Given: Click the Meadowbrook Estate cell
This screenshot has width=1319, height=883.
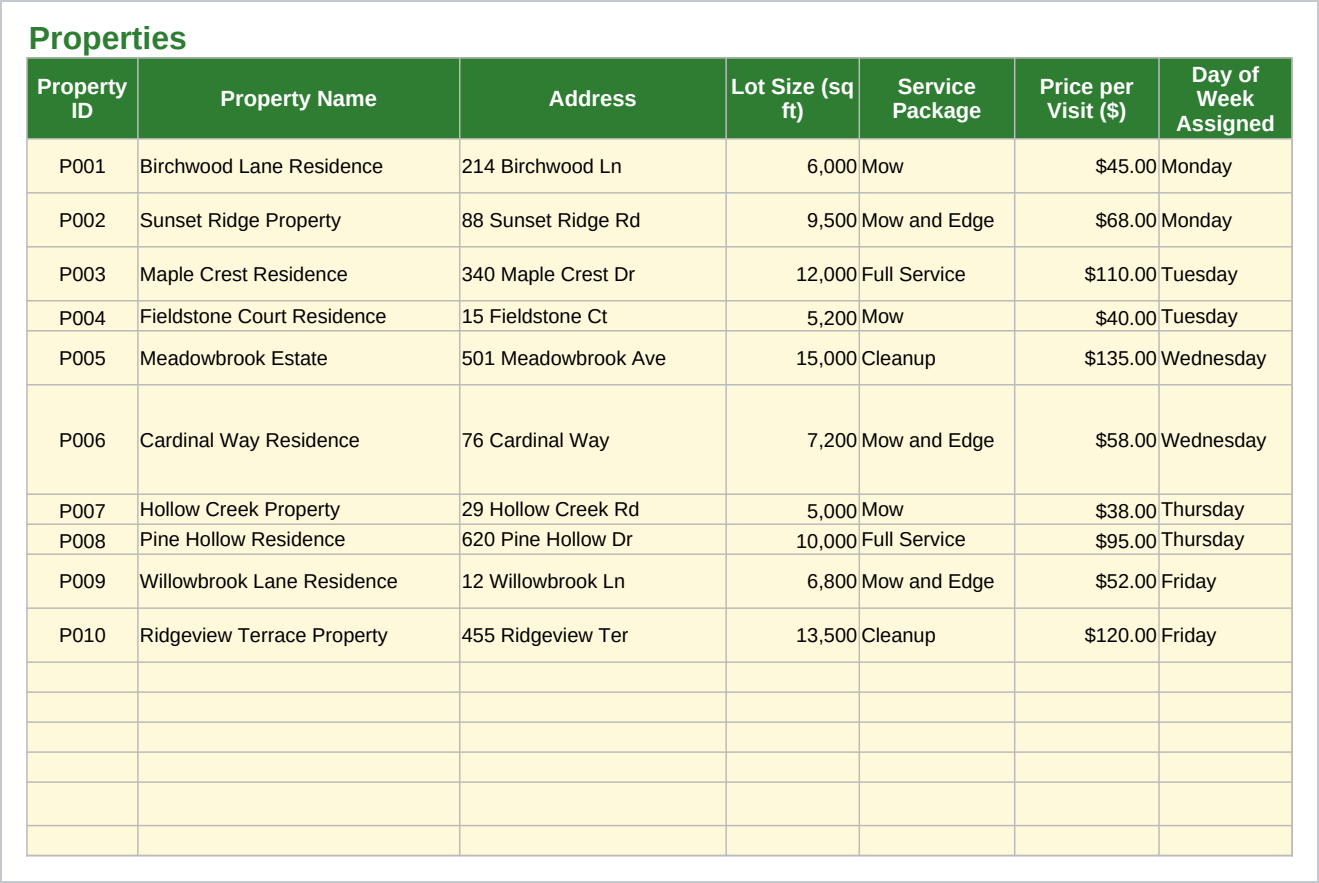Looking at the screenshot, I should [299, 359].
